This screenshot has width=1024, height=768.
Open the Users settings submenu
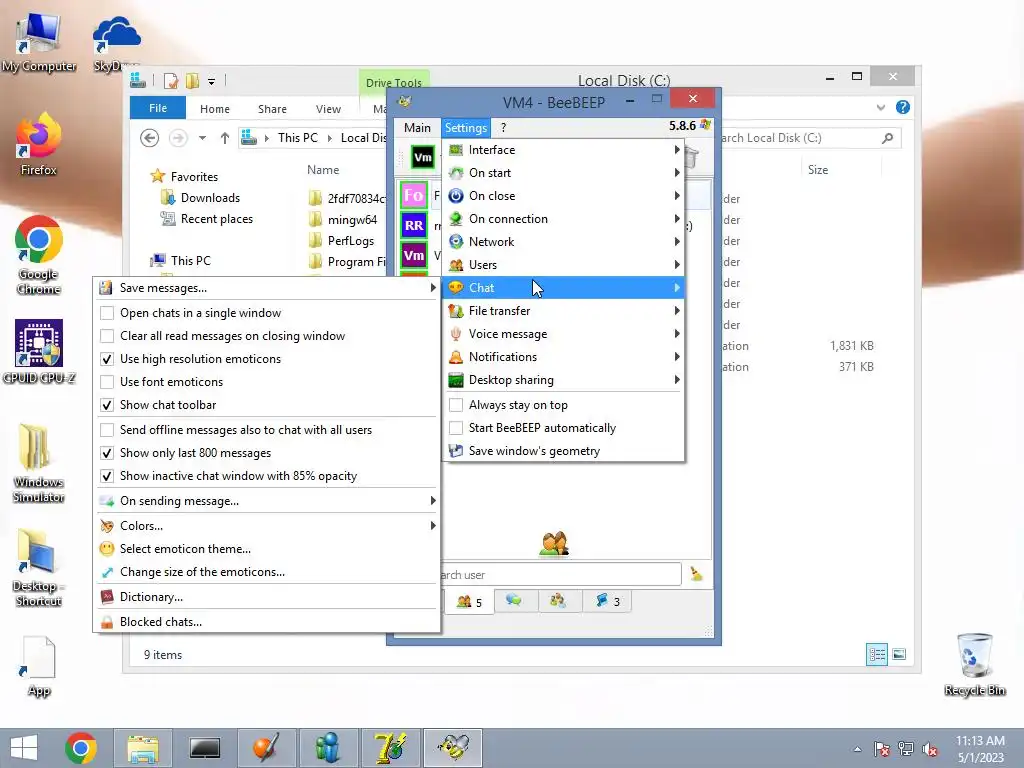click(x=564, y=264)
